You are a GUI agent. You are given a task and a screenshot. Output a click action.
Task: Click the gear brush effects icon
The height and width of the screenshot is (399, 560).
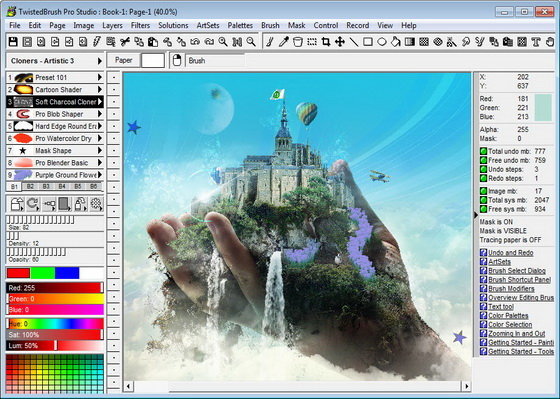96,204
